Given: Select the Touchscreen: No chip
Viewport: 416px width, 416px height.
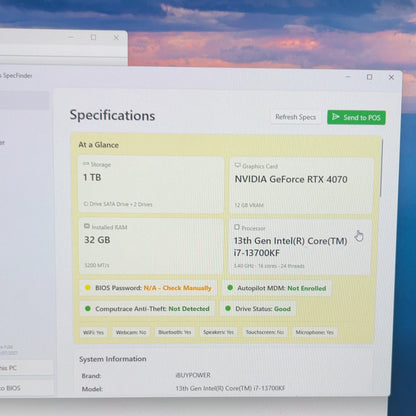Looking at the screenshot, I should click(265, 332).
